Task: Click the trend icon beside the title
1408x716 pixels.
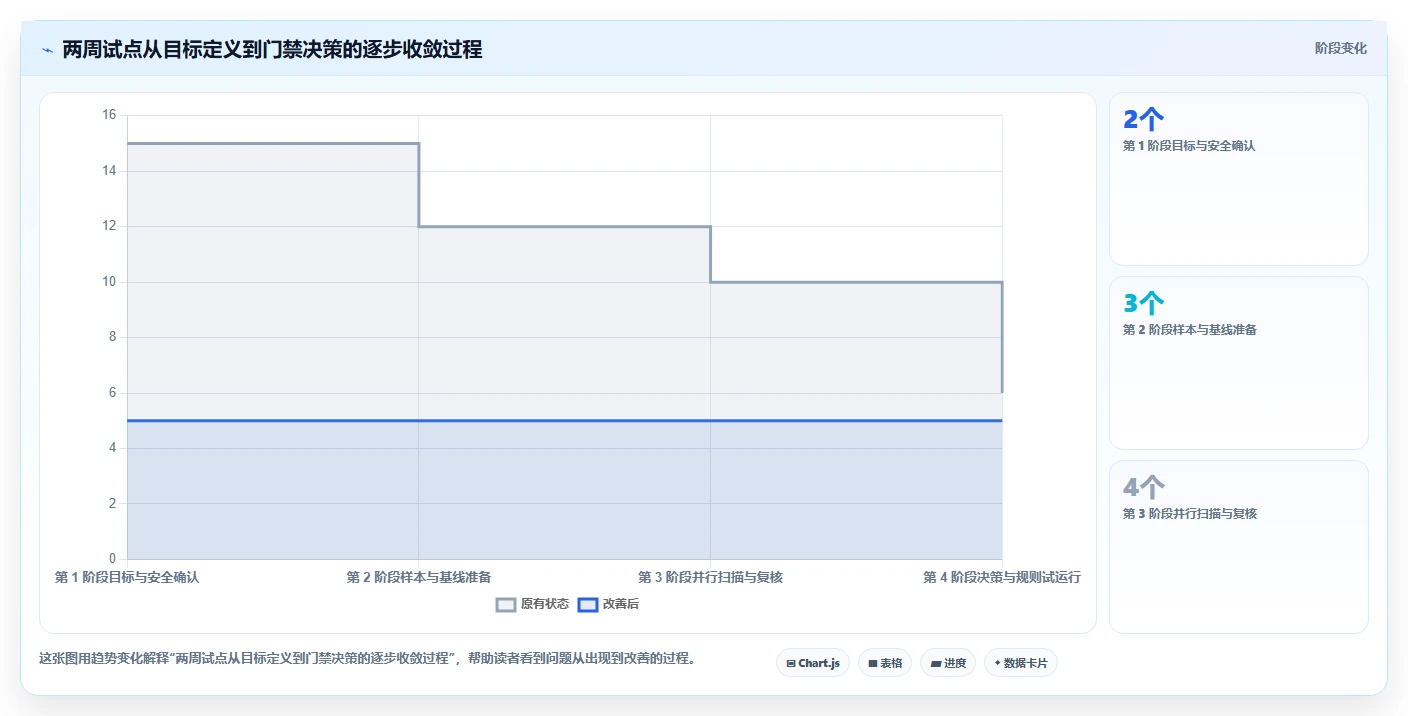Action: pos(47,50)
